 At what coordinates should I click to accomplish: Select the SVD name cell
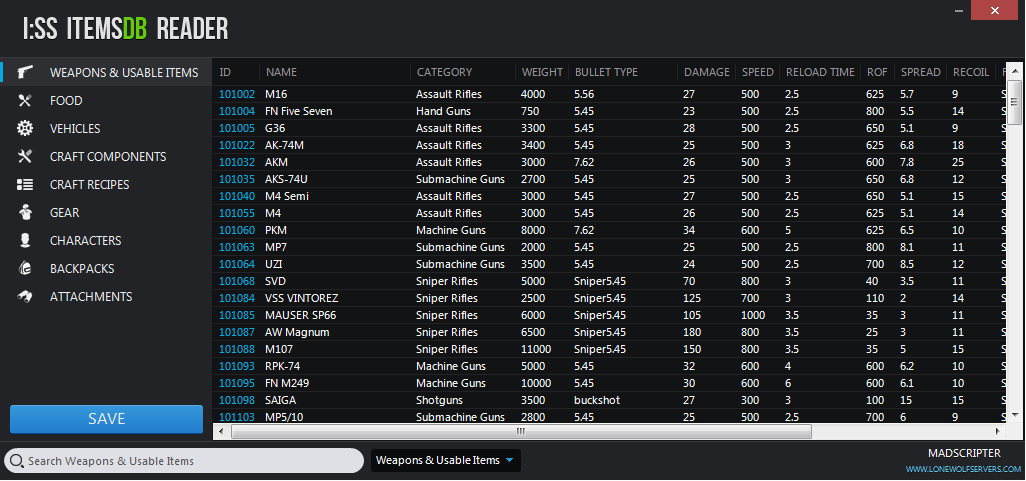pos(275,281)
